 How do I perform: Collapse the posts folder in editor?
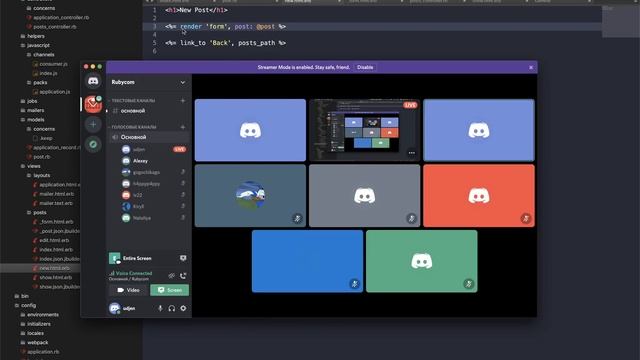pyautogui.click(x=40, y=213)
